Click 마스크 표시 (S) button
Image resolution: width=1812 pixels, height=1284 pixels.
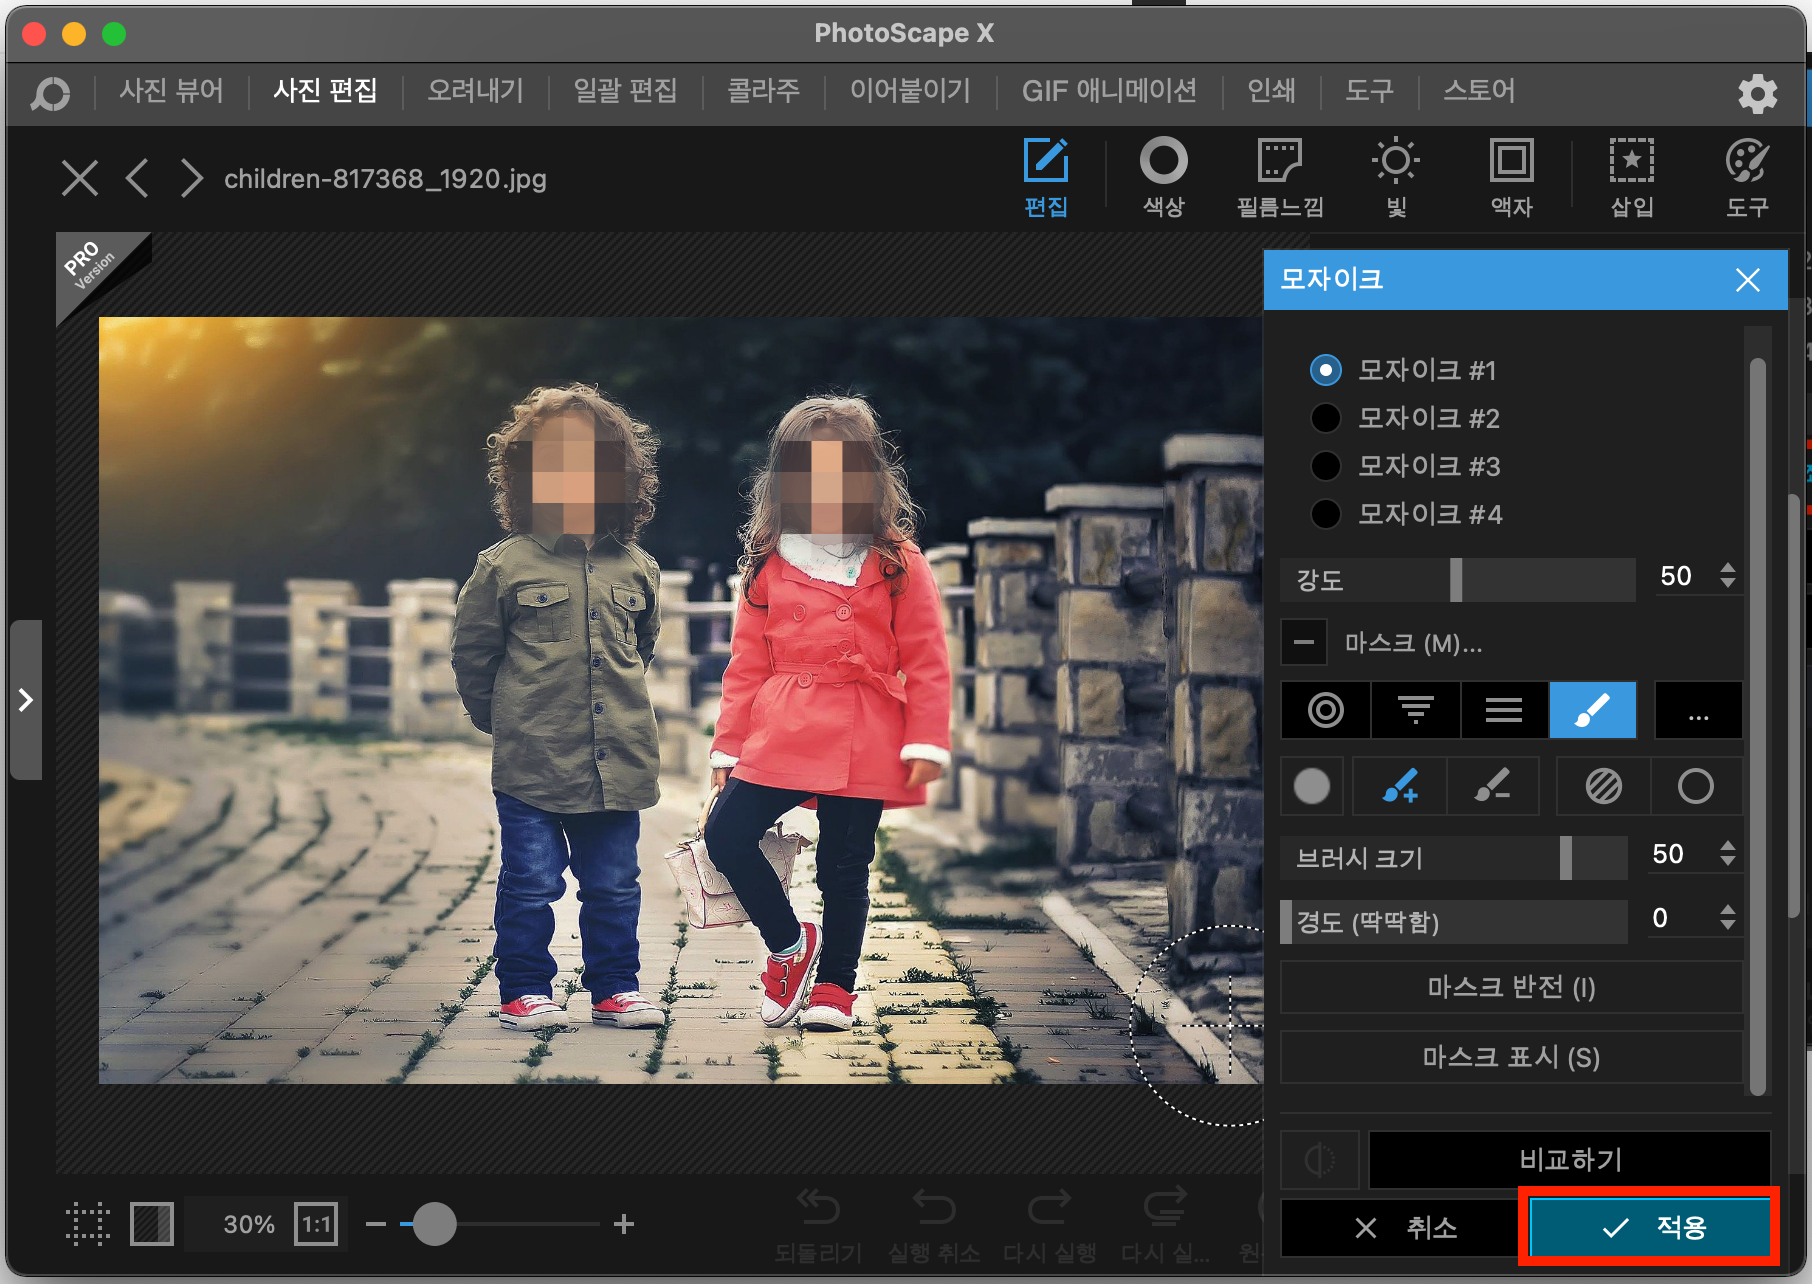click(1511, 1057)
